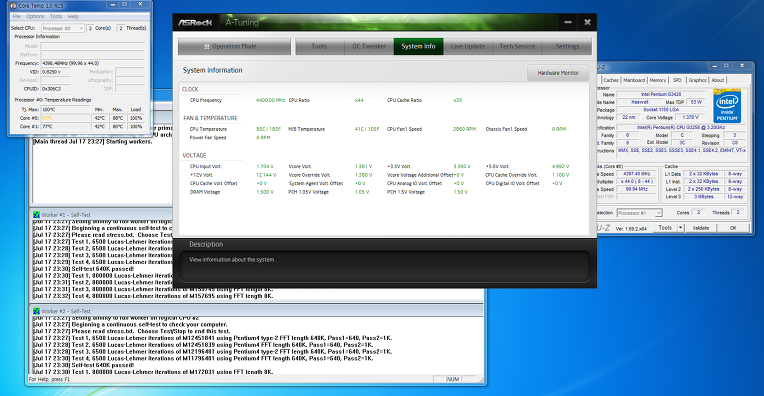Click the Worker #2 - Self-Test title bar
The width and height of the screenshot is (764, 396).
tap(257, 311)
